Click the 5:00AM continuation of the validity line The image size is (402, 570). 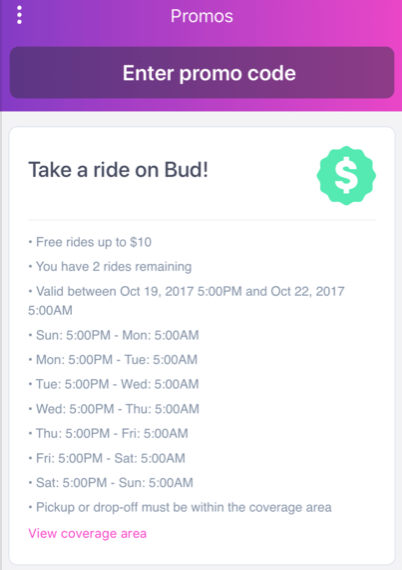coord(50,310)
